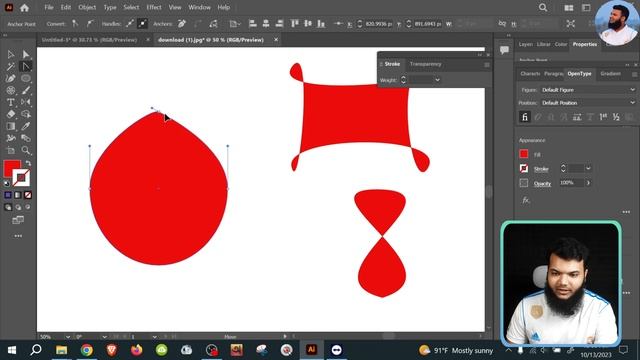Select the Artboard tool

click(11, 150)
